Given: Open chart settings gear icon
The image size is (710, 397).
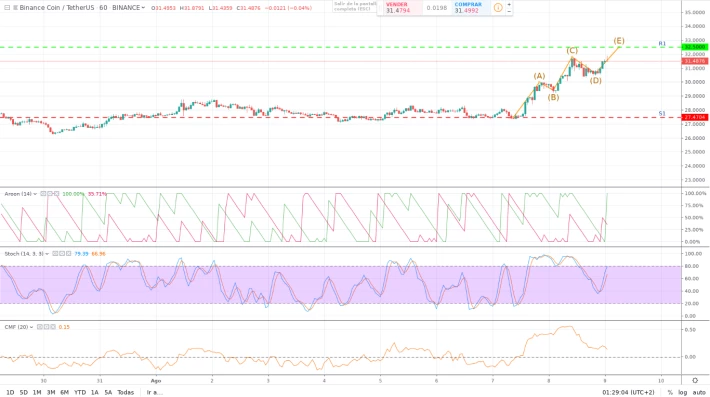Looking at the screenshot, I should click(x=695, y=380).
